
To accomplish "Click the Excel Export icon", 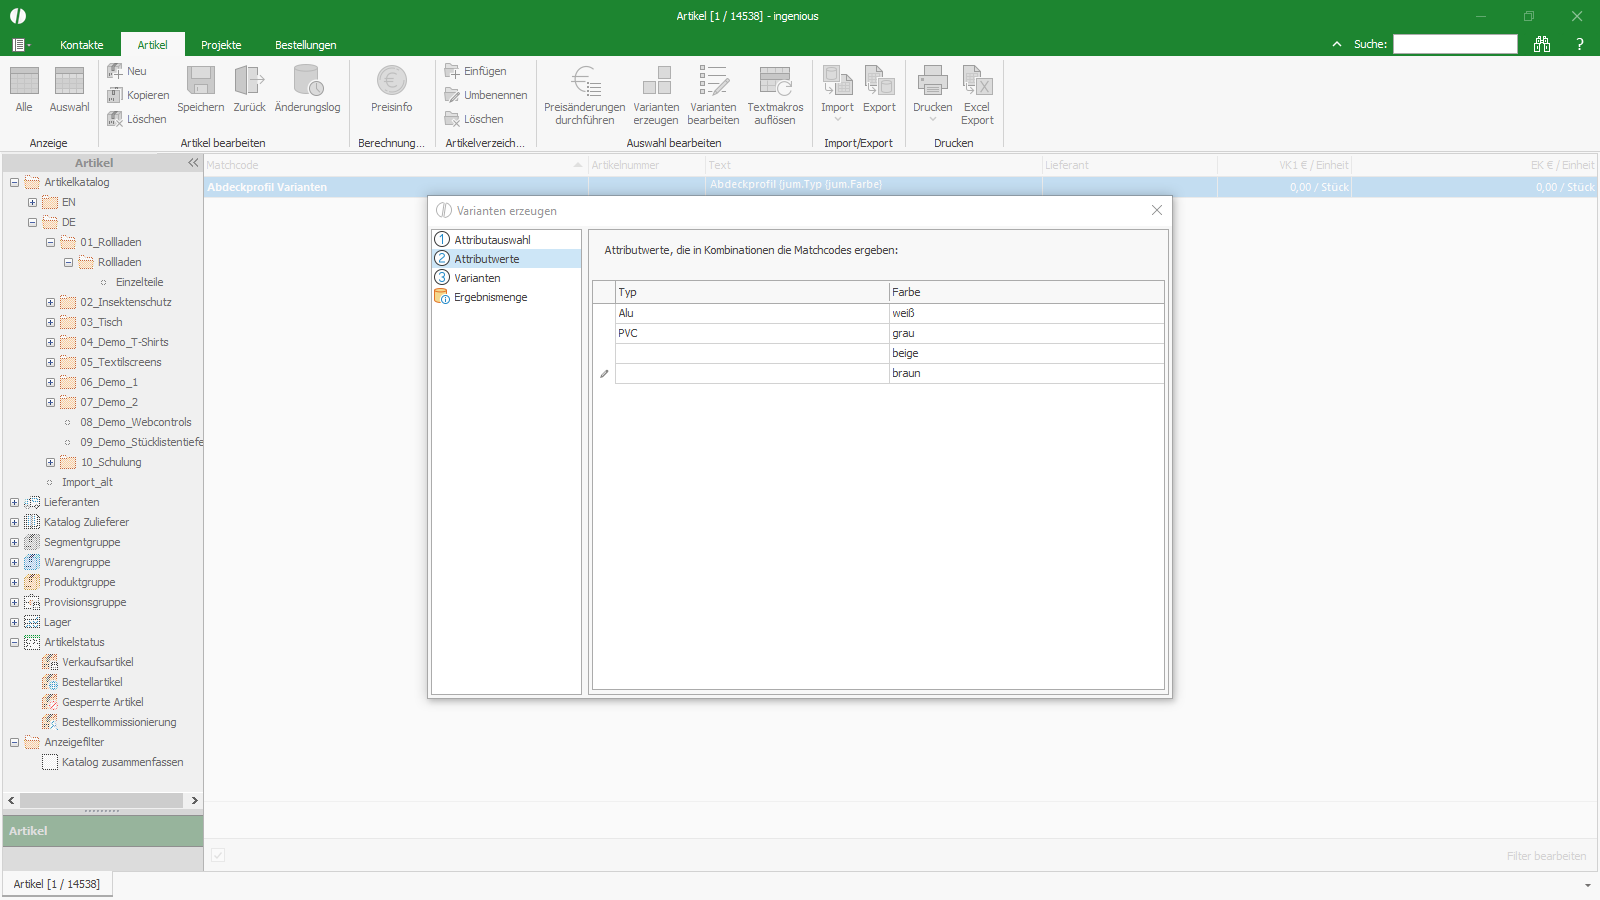I will click(977, 81).
